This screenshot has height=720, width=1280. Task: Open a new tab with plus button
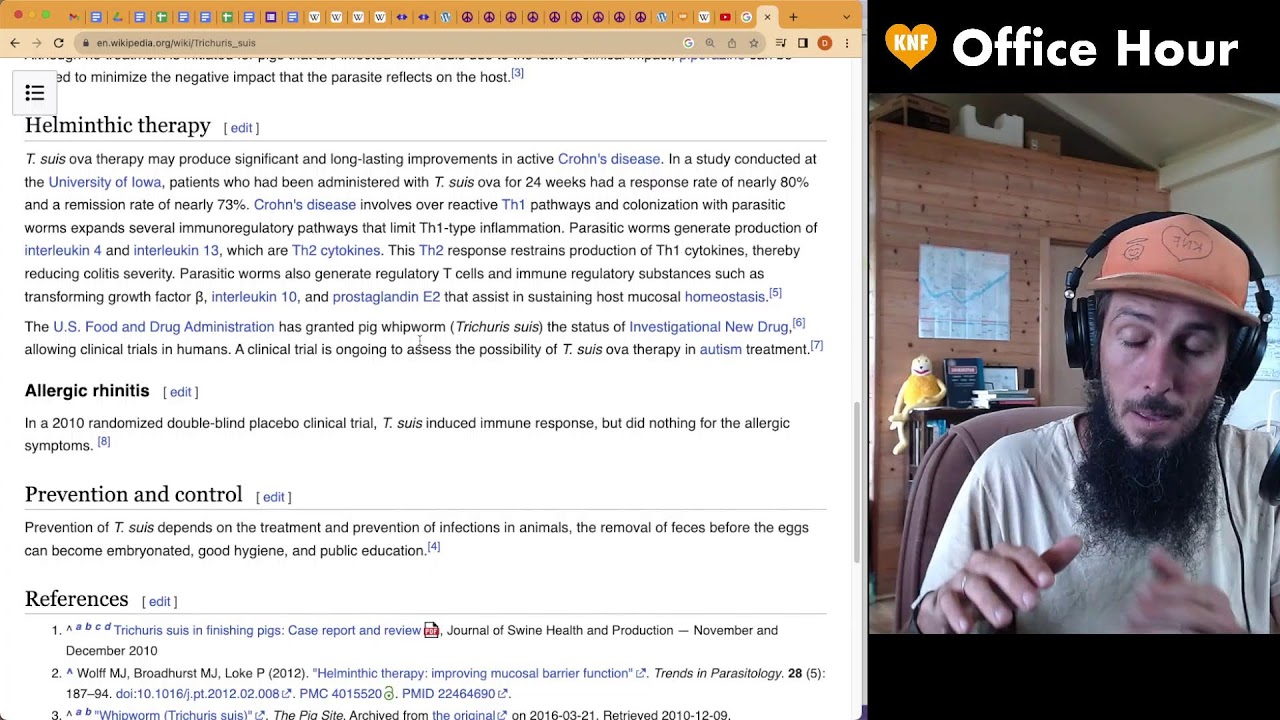[x=794, y=17]
